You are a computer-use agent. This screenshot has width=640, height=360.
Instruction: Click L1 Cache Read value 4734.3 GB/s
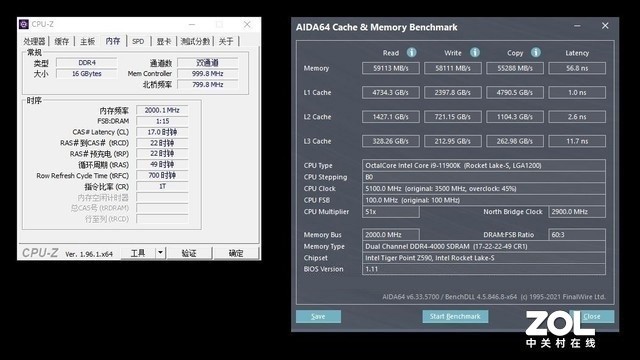[391, 93]
